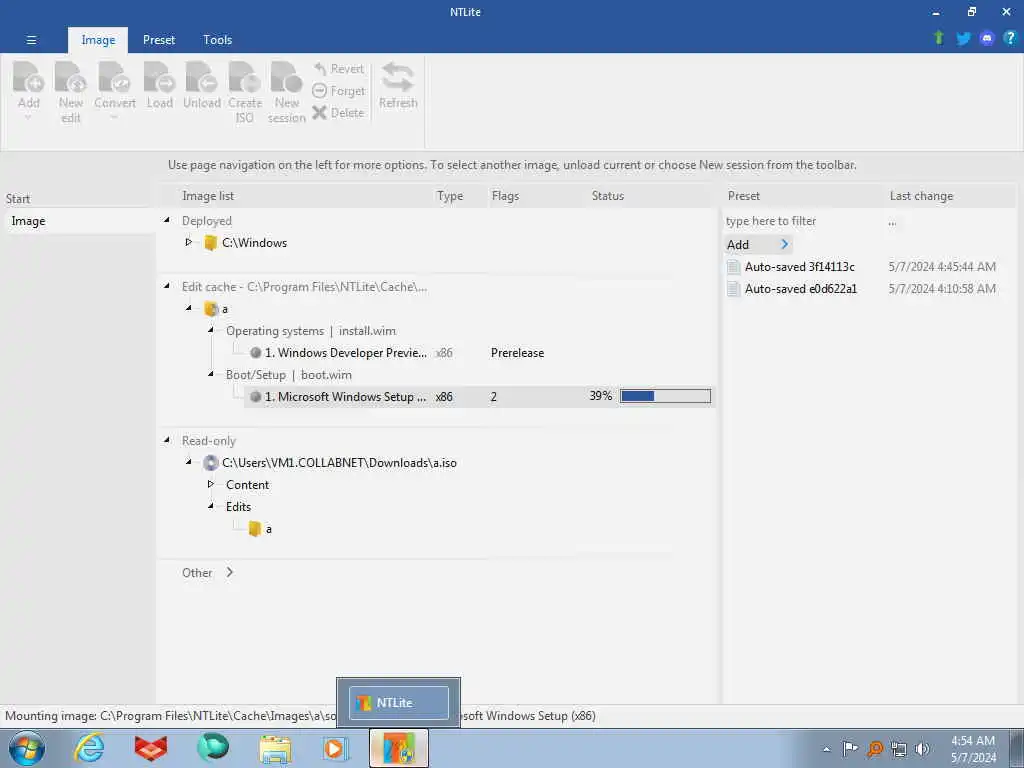This screenshot has width=1024, height=768.
Task: Open the Help question mark icon
Action: coord(1010,38)
